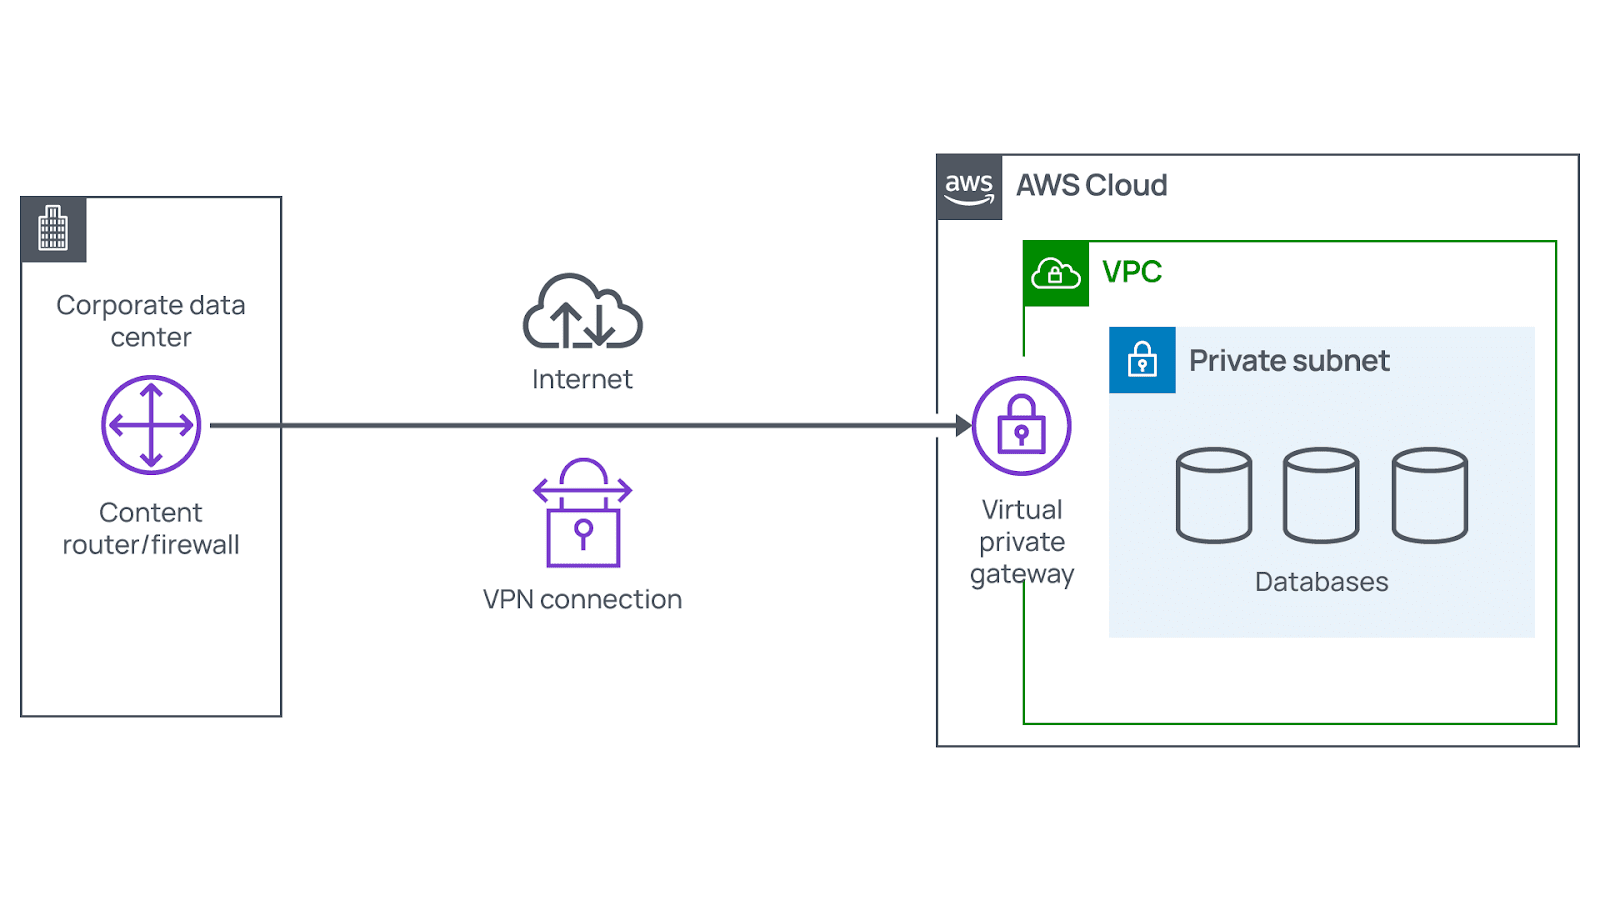
Task: Click the corporate data center building icon
Action: [53, 229]
